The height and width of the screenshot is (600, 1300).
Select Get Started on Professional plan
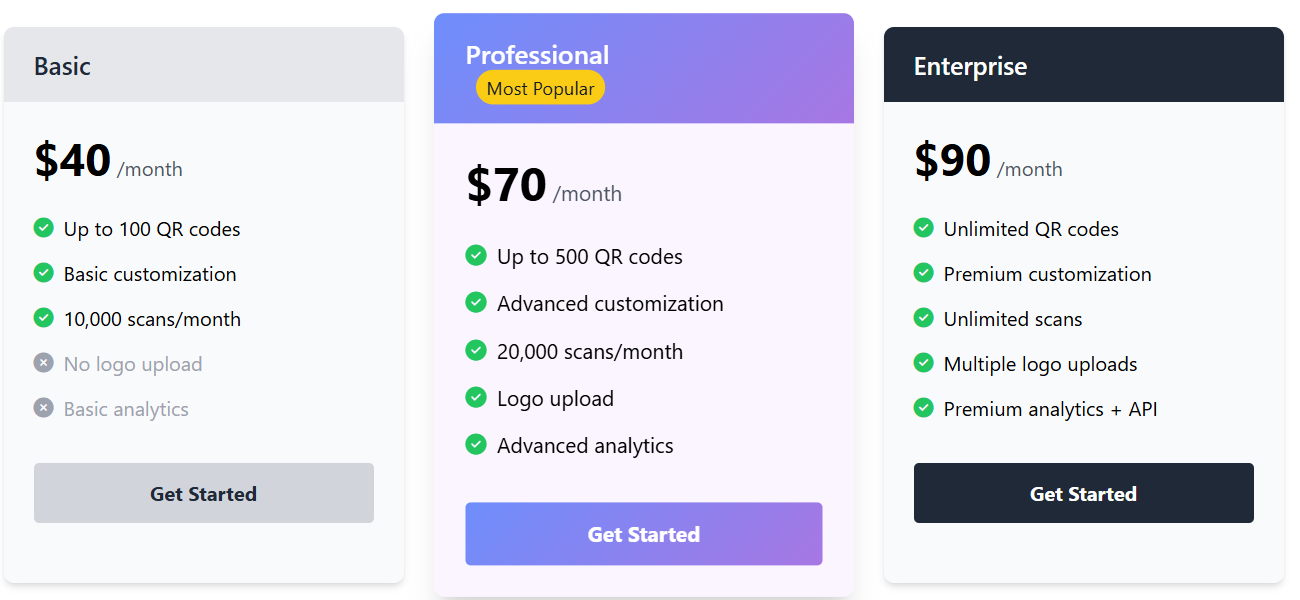click(644, 534)
